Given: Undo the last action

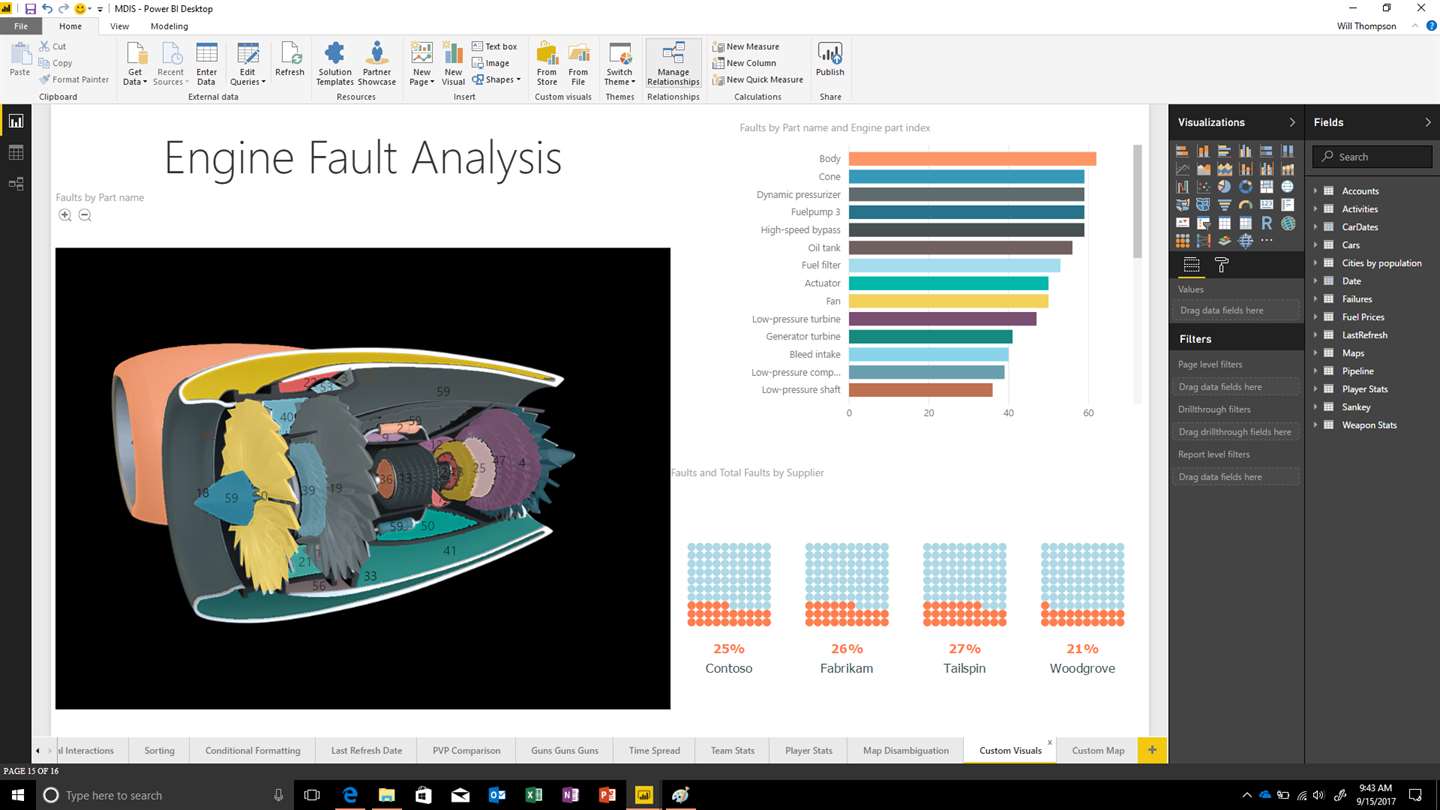Looking at the screenshot, I should [x=47, y=9].
